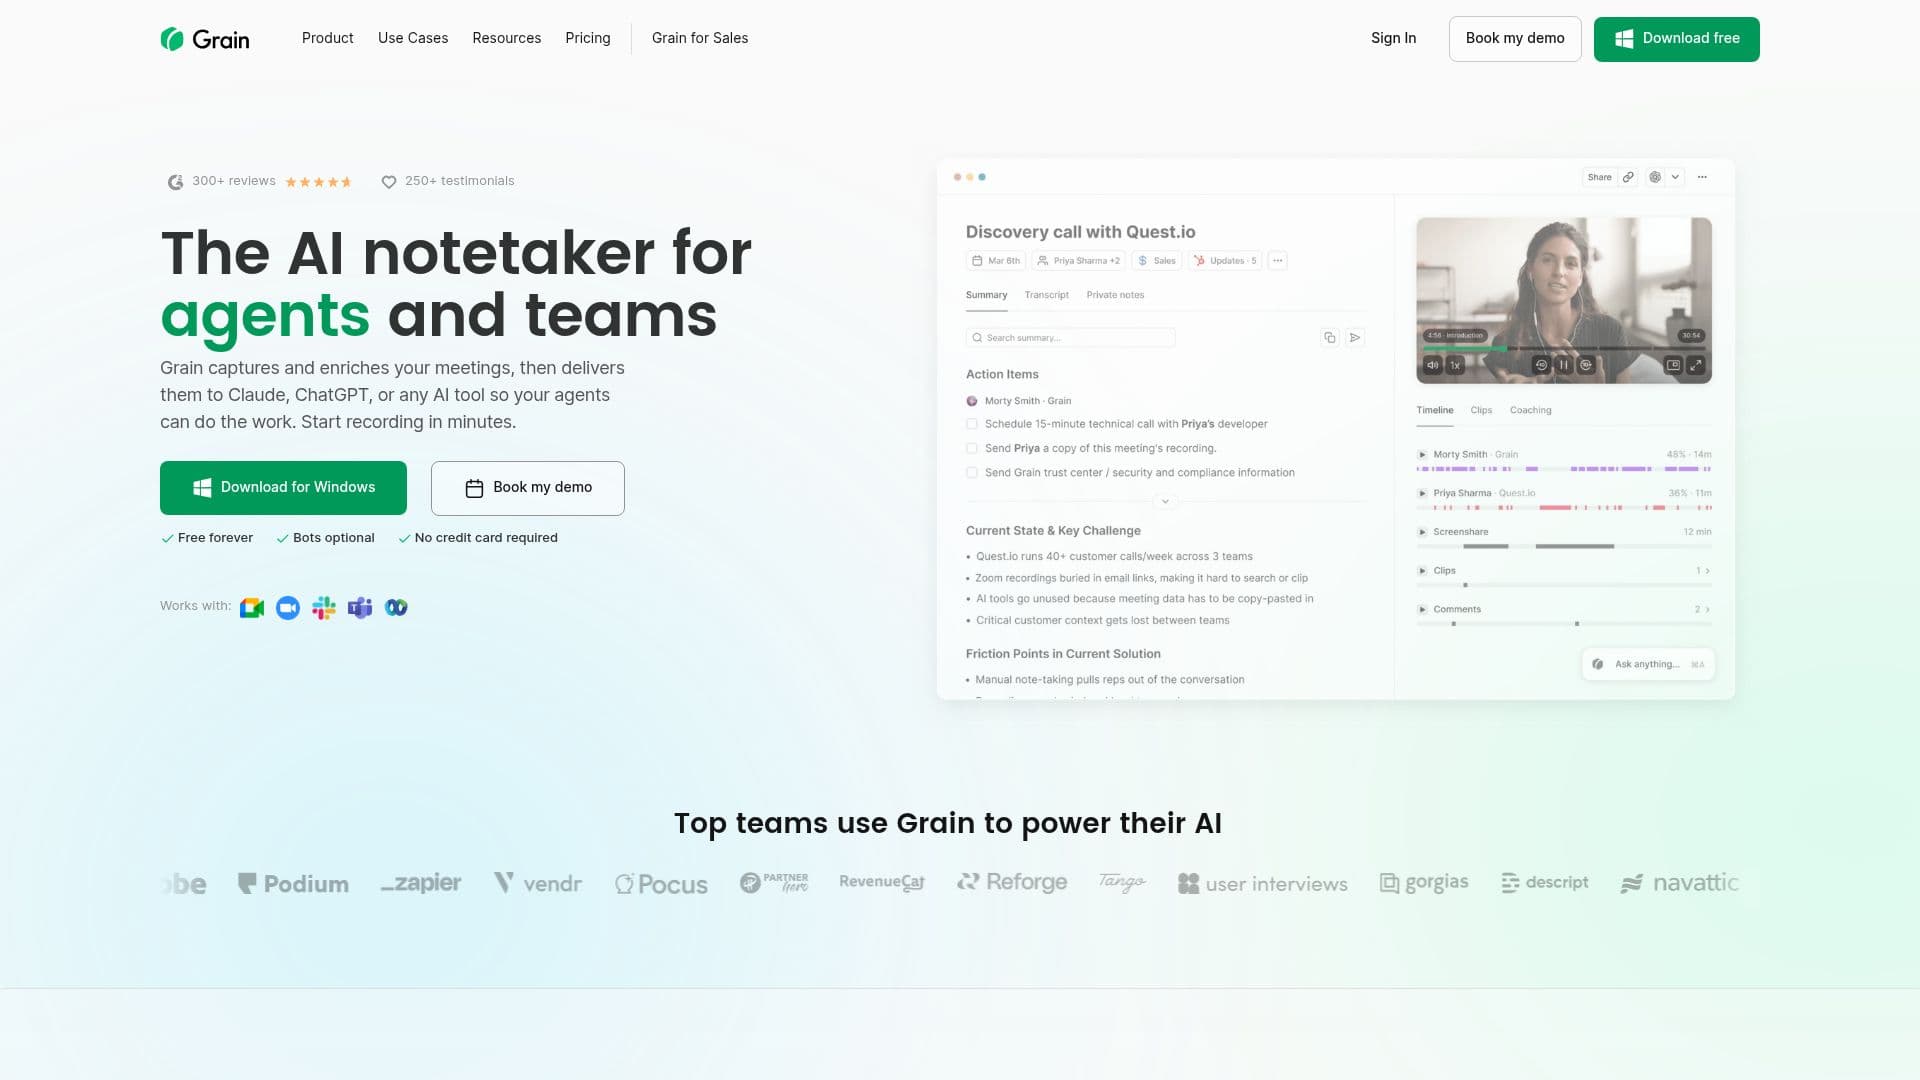The width and height of the screenshot is (1920, 1080).
Task: Switch to the Coaching tab
Action: coord(1530,410)
